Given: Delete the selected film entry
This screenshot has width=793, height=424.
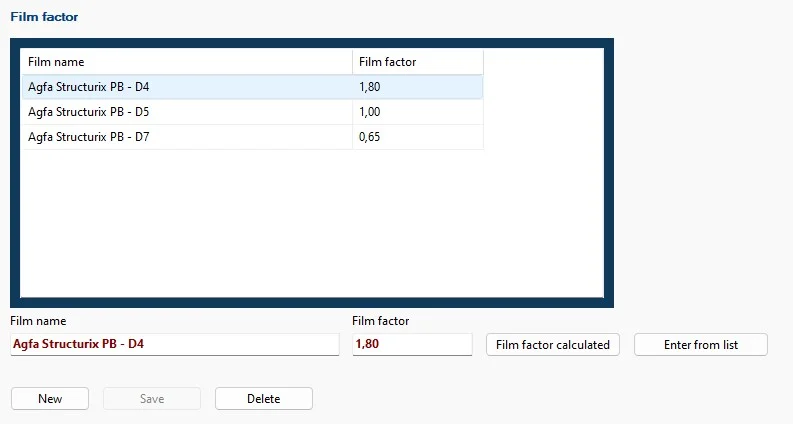Looking at the screenshot, I should pyautogui.click(x=264, y=399).
